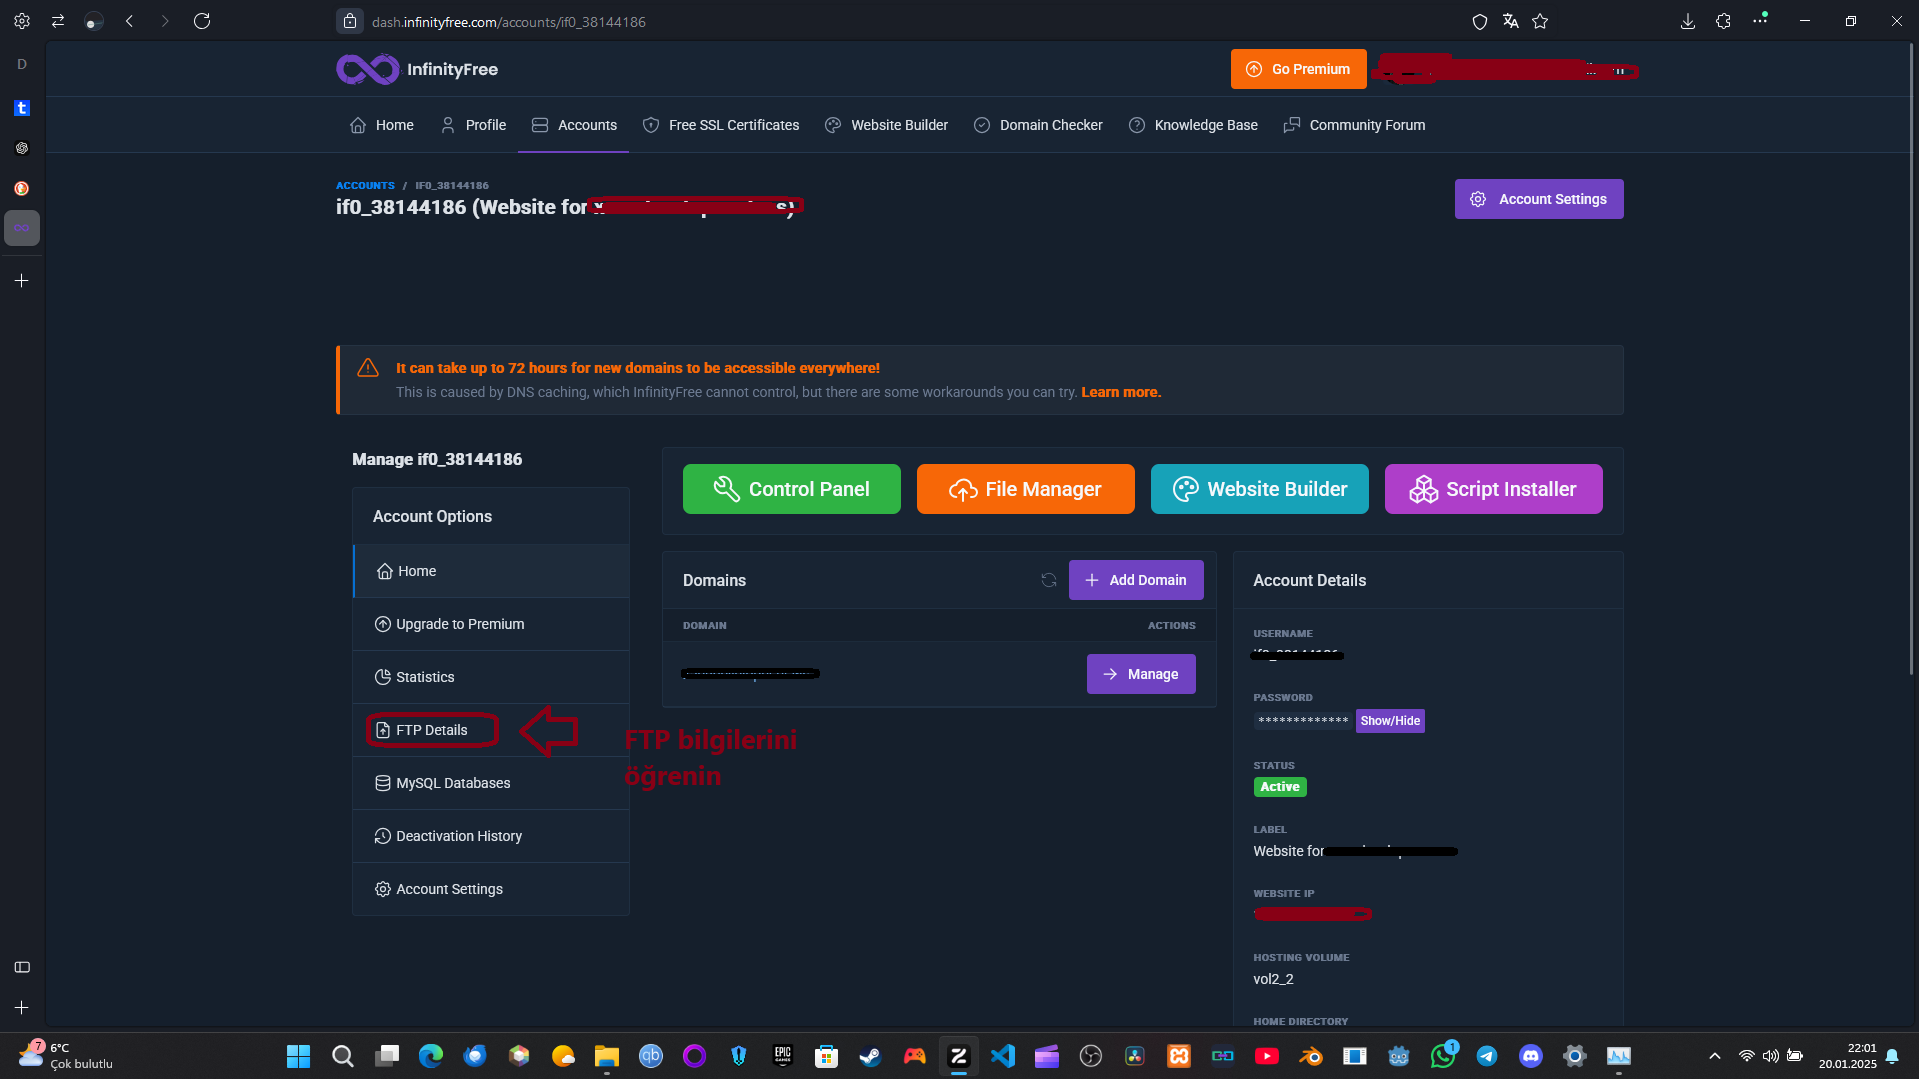Open Account Settings in Account Options list
The height and width of the screenshot is (1079, 1919).
(x=491, y=889)
